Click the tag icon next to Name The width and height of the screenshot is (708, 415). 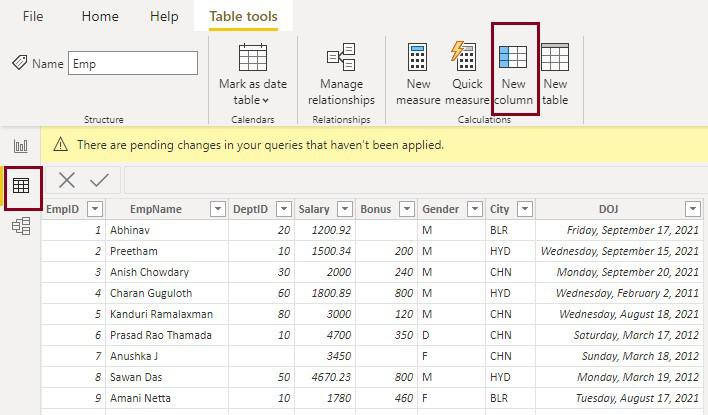click(x=19, y=62)
